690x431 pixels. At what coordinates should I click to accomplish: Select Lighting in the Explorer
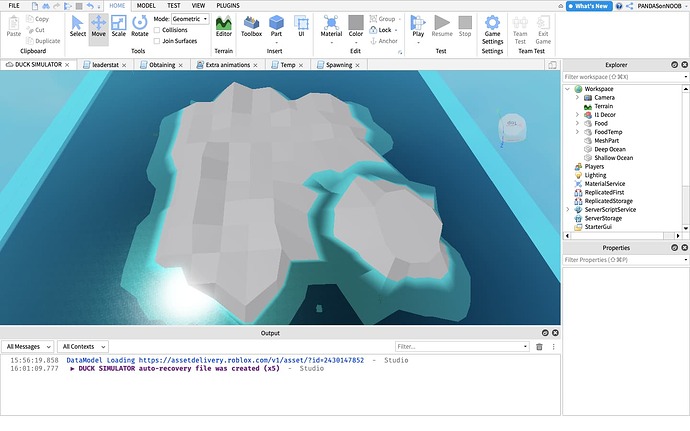[x=595, y=175]
